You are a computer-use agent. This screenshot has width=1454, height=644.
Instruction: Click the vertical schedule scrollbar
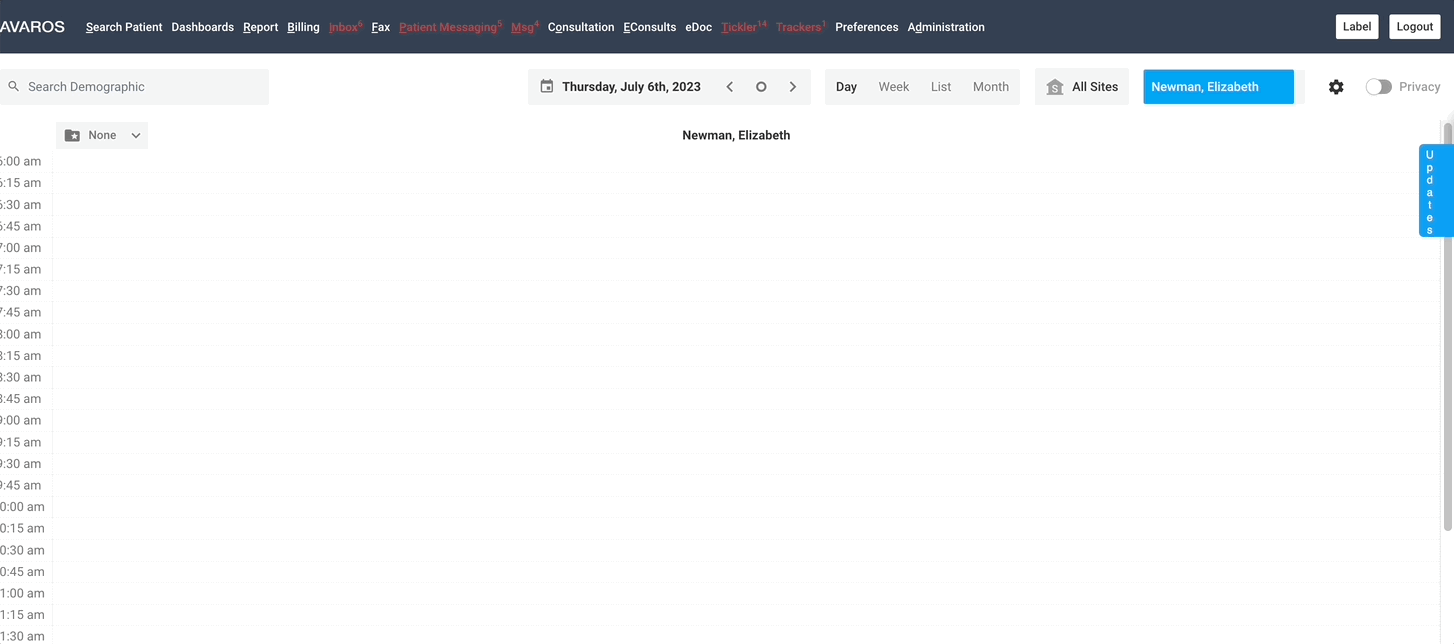(x=1448, y=325)
